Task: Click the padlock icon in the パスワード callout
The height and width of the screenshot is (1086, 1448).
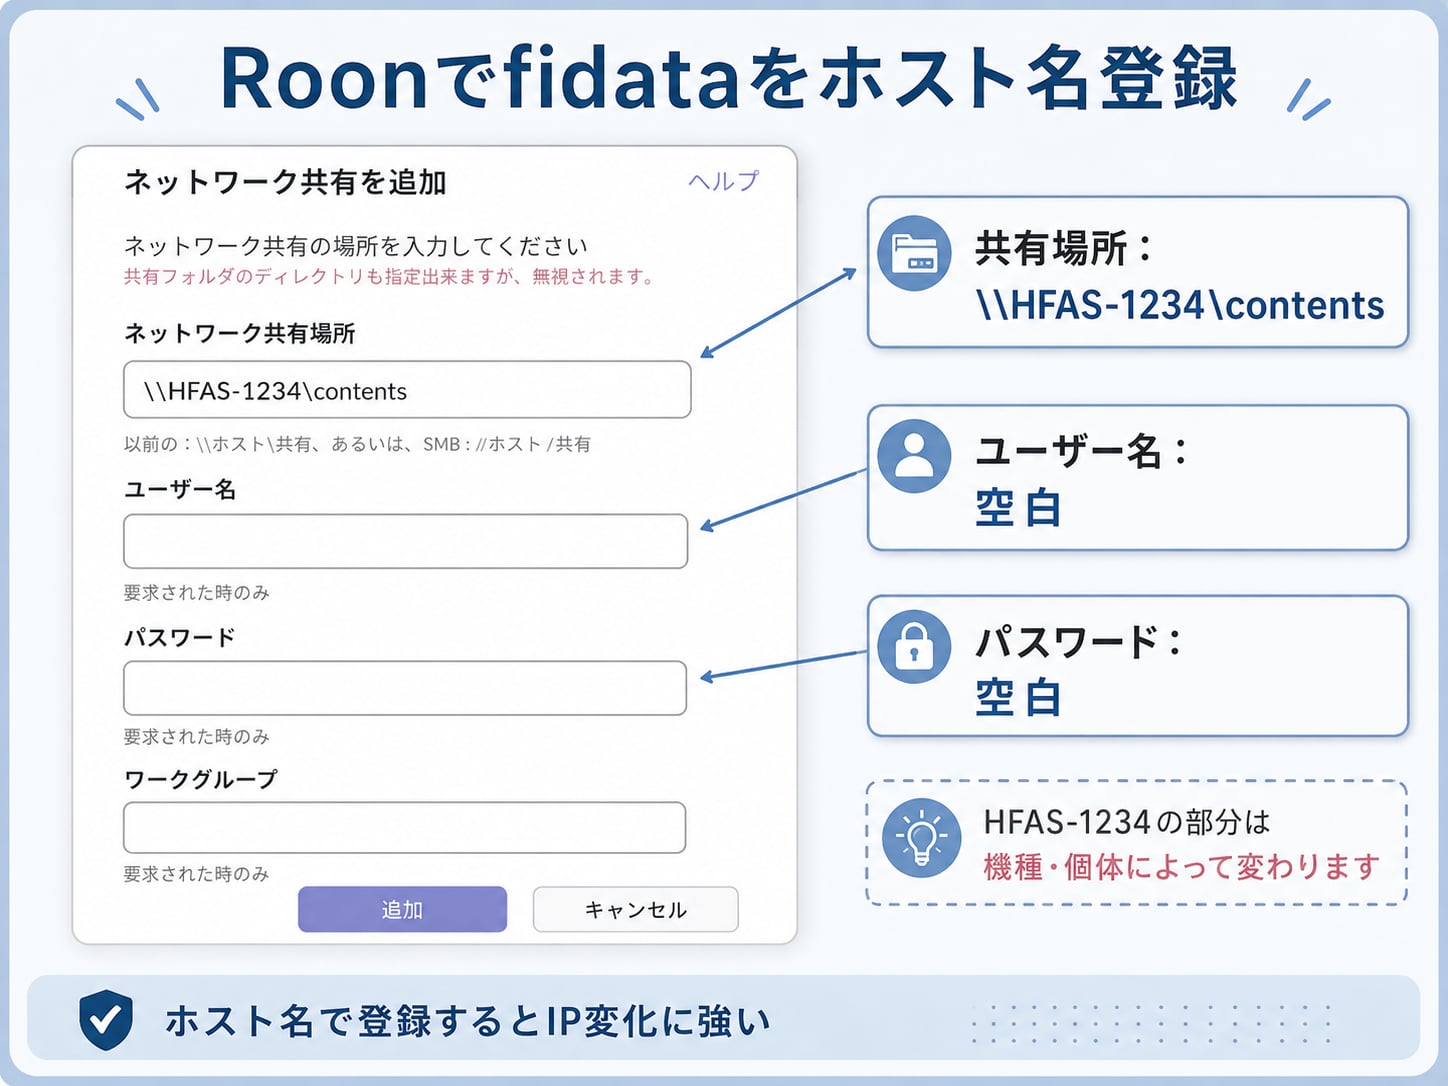Action: point(914,646)
